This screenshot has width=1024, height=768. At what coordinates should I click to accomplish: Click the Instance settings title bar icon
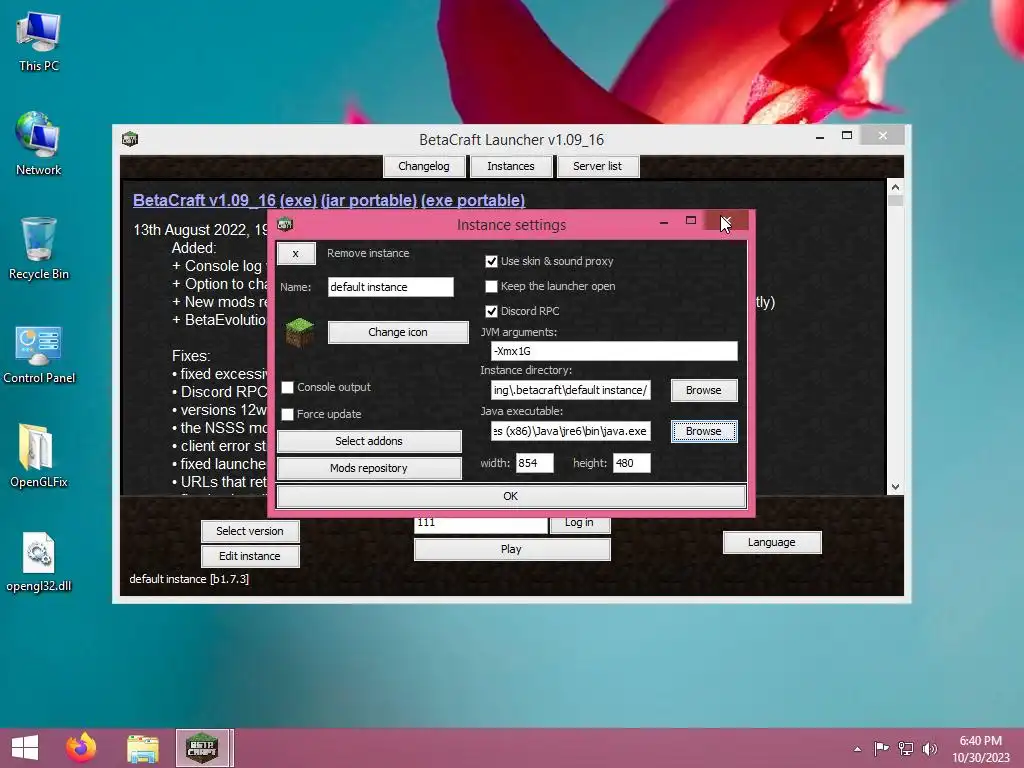point(285,225)
